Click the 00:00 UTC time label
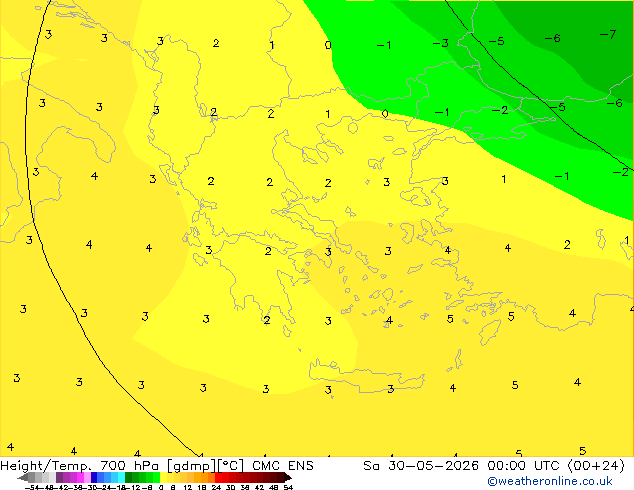This screenshot has width=634, height=490. pyautogui.click(x=525, y=466)
